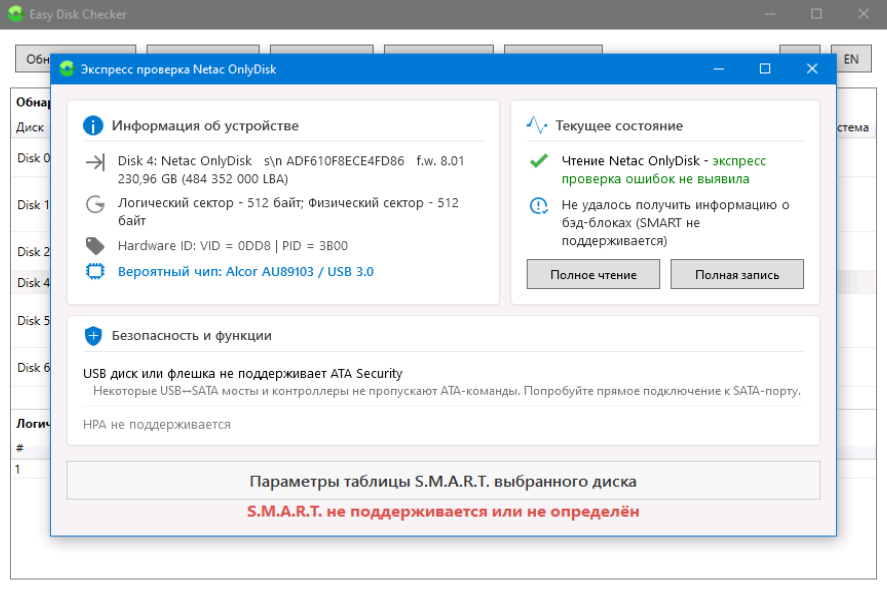Select Disk 5 in the background disk list
Image resolution: width=887 pixels, height=589 pixels.
pos(29,321)
